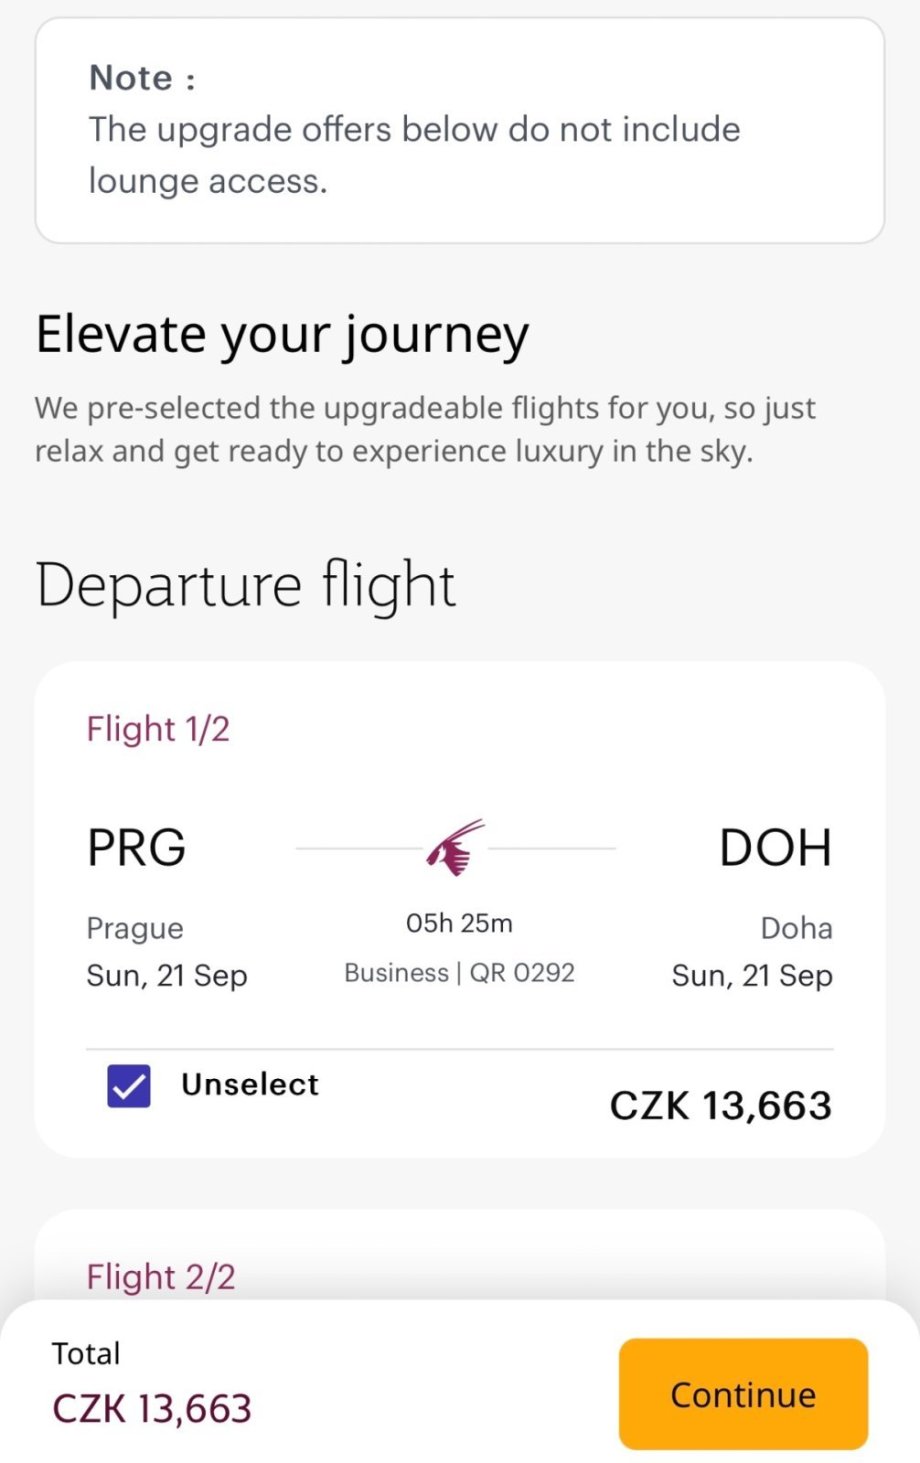
Task: Click the Business | QR 0292 flight info
Action: point(459,973)
